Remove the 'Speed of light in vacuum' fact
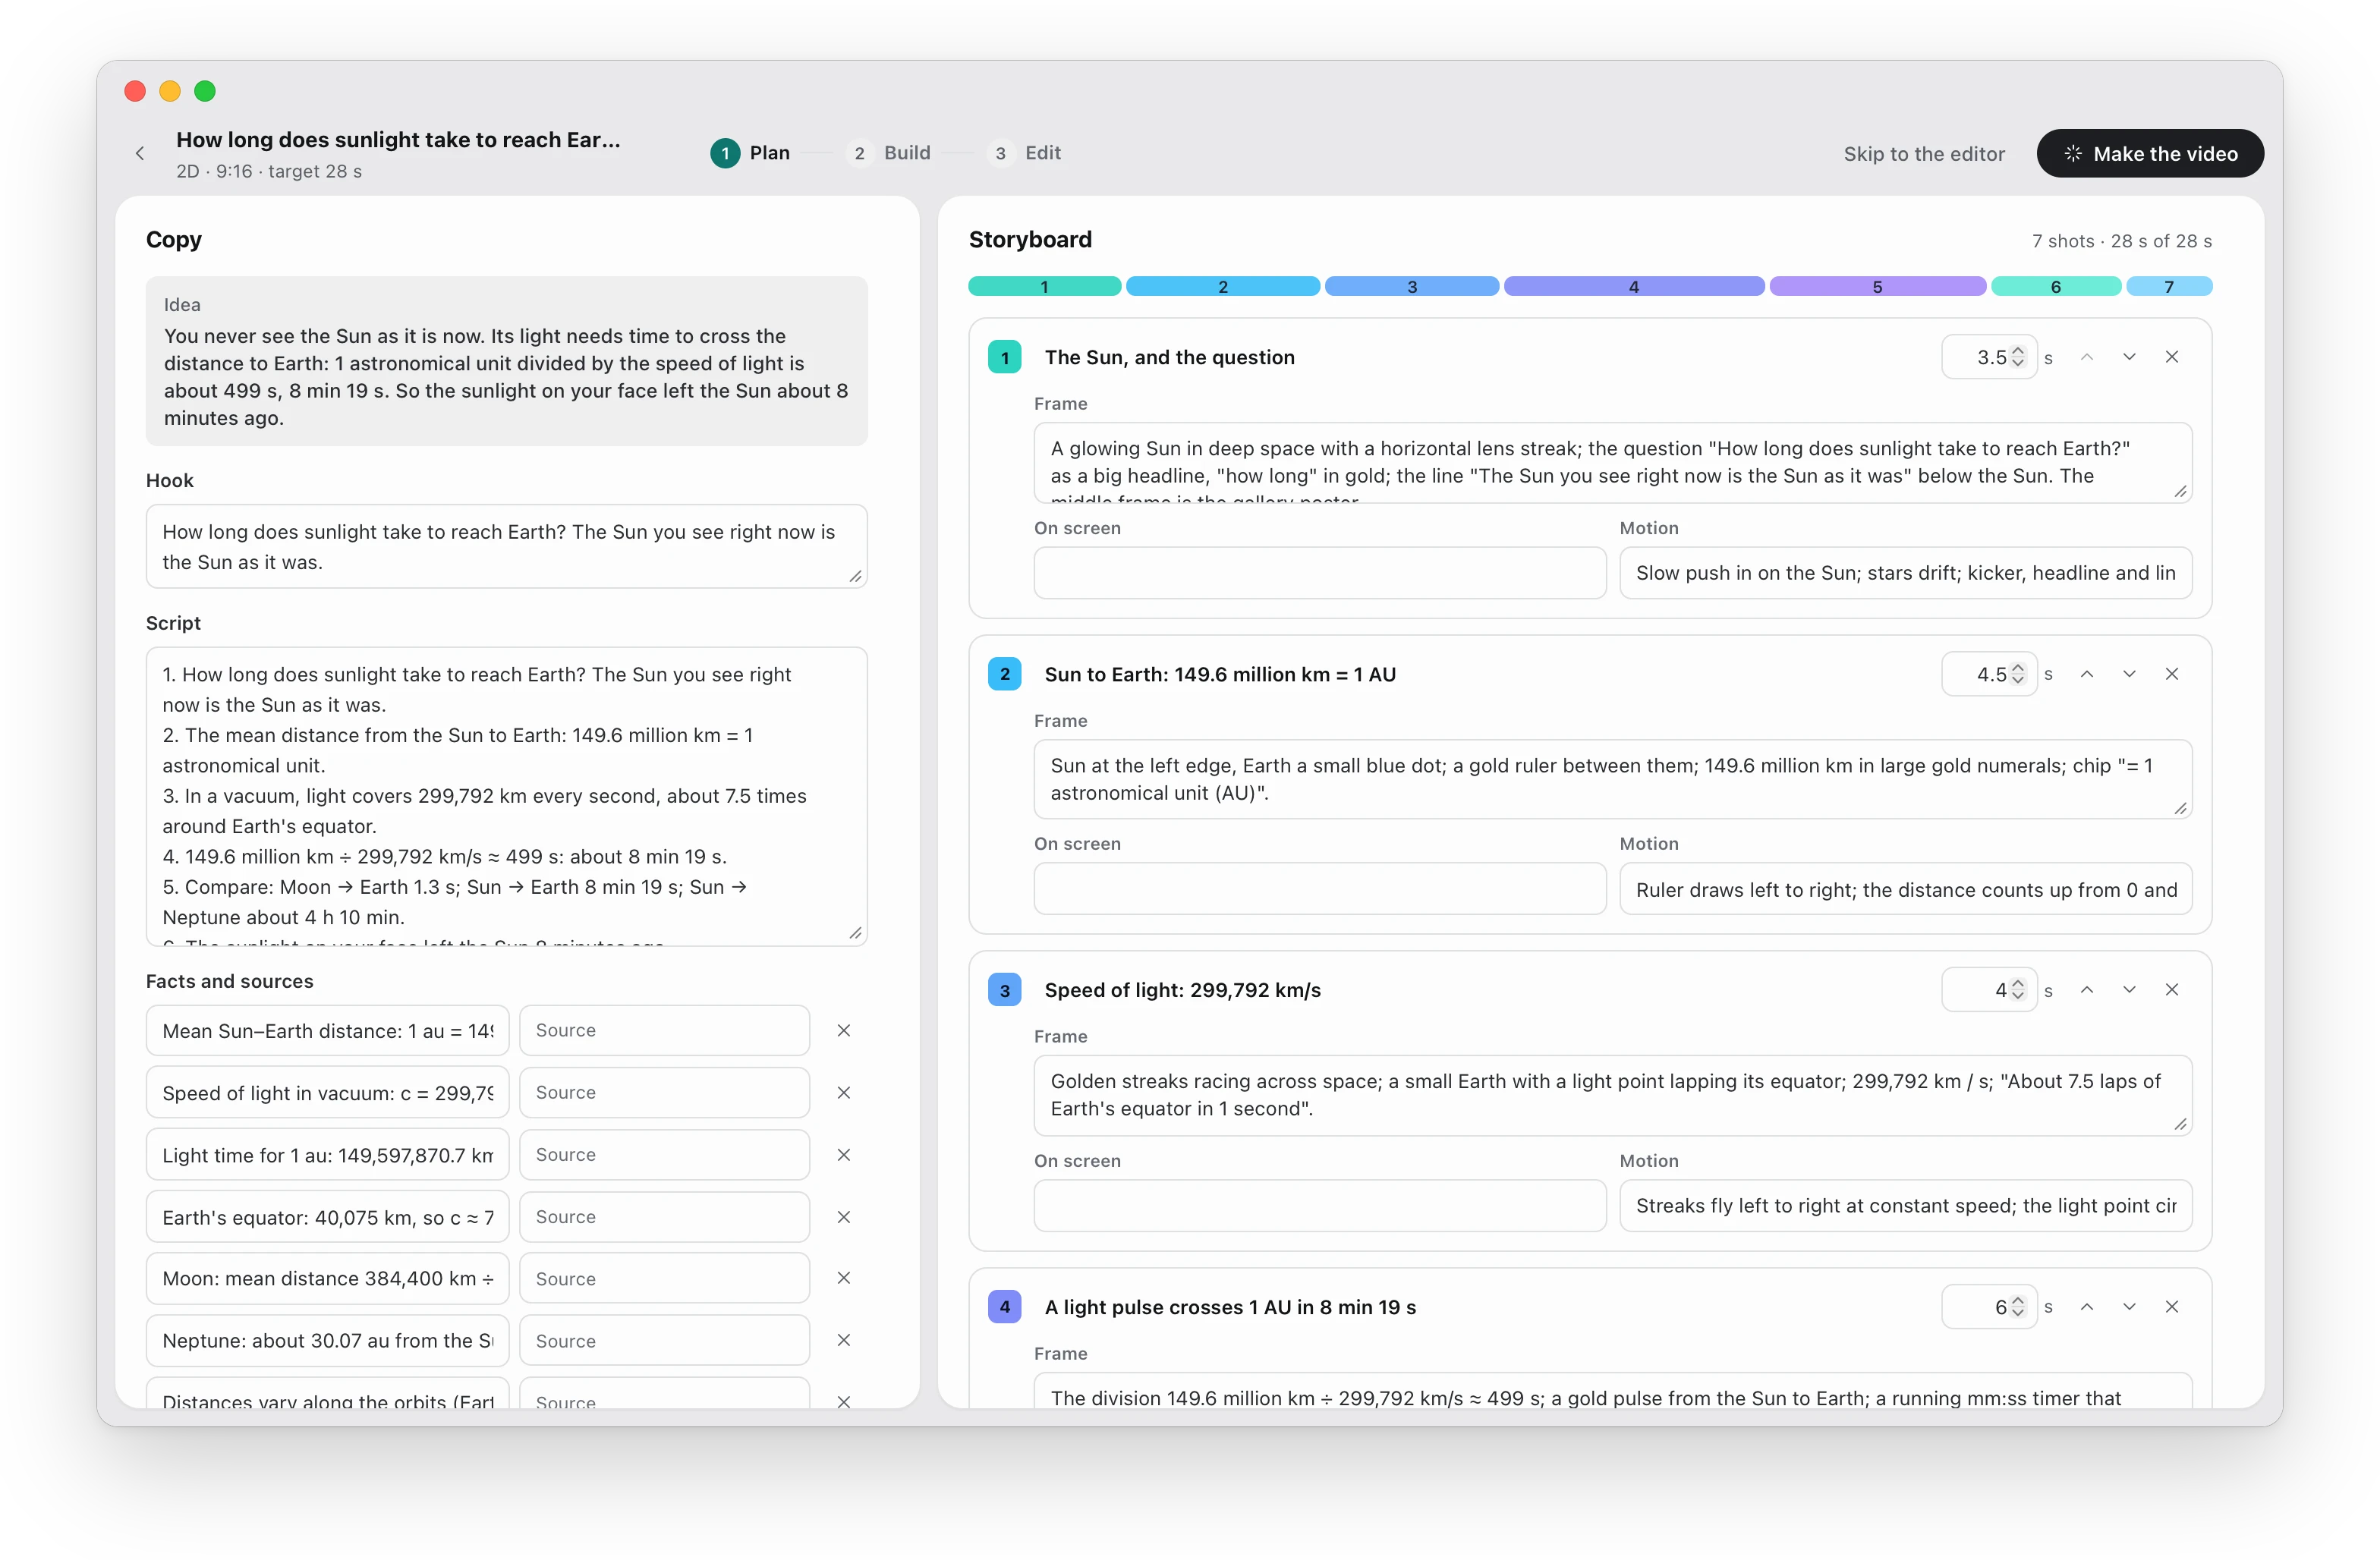 pos(843,1093)
